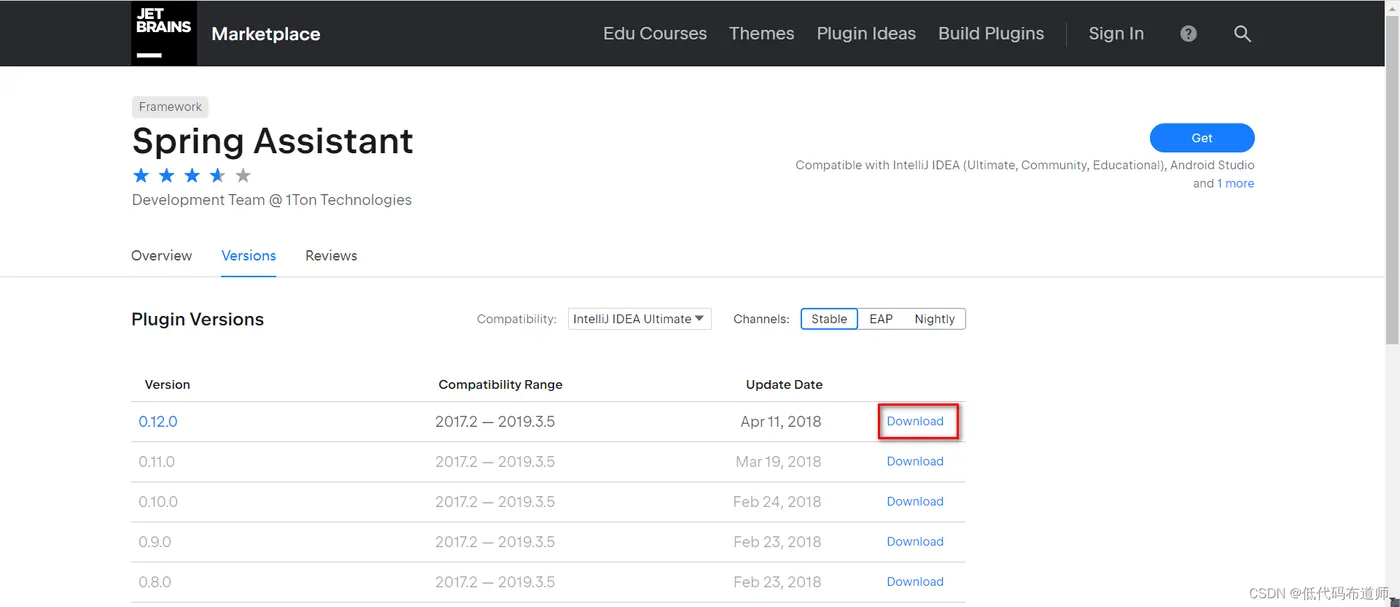Viewport: 1400px width, 607px height.
Task: Download version 0.12.0
Action: 915,421
